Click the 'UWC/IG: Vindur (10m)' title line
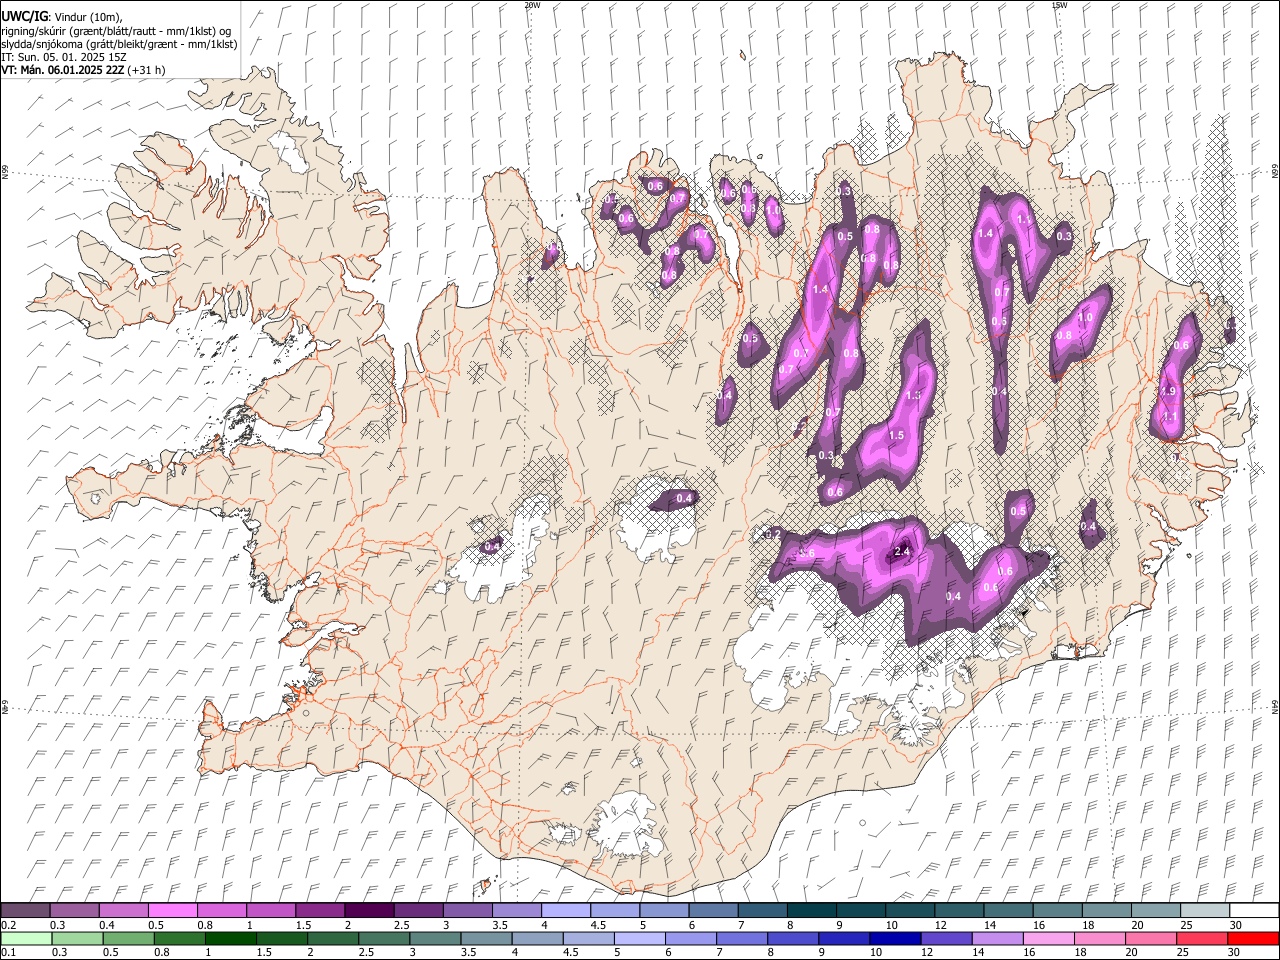Image resolution: width=1280 pixels, height=960 pixels. pyautogui.click(x=62, y=17)
